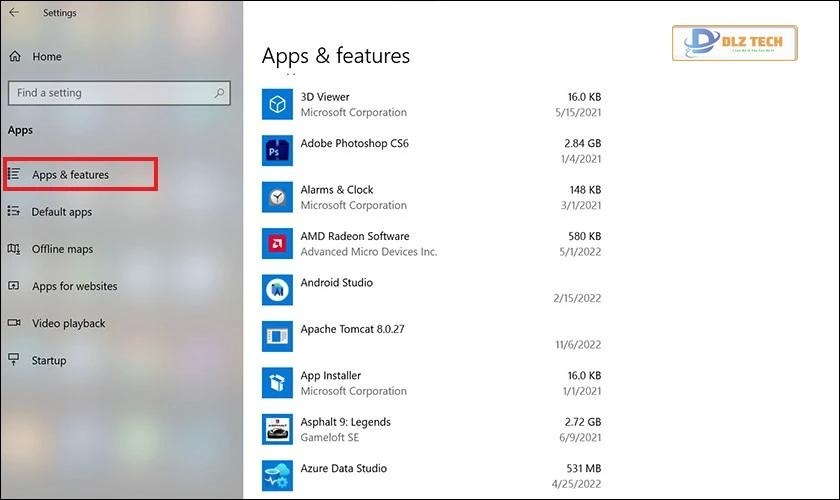Click the Alarms & Clock icon
This screenshot has width=840, height=500.
tap(277, 197)
